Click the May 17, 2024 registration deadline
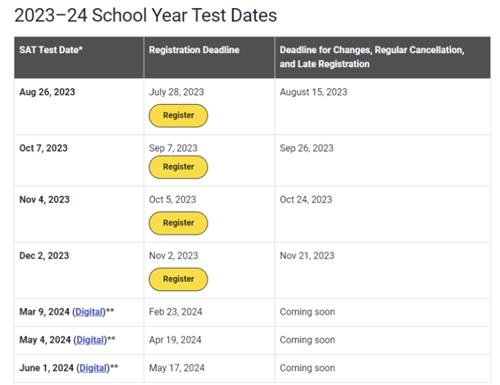 pos(177,368)
